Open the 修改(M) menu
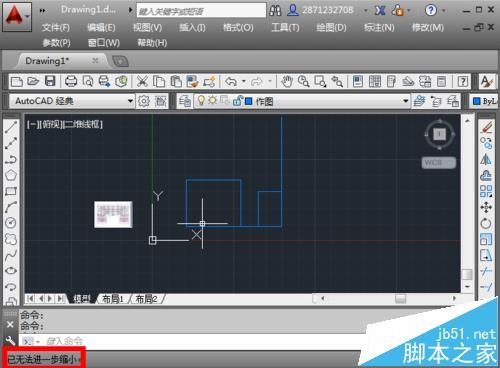Image resolution: width=500 pixels, height=368 pixels. (428, 27)
